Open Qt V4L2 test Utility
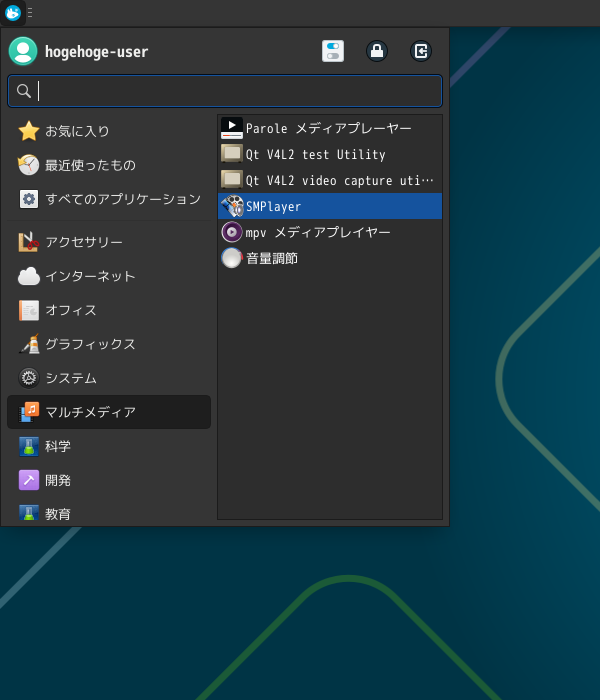Viewport: 600px width, 700px height. [x=315, y=154]
